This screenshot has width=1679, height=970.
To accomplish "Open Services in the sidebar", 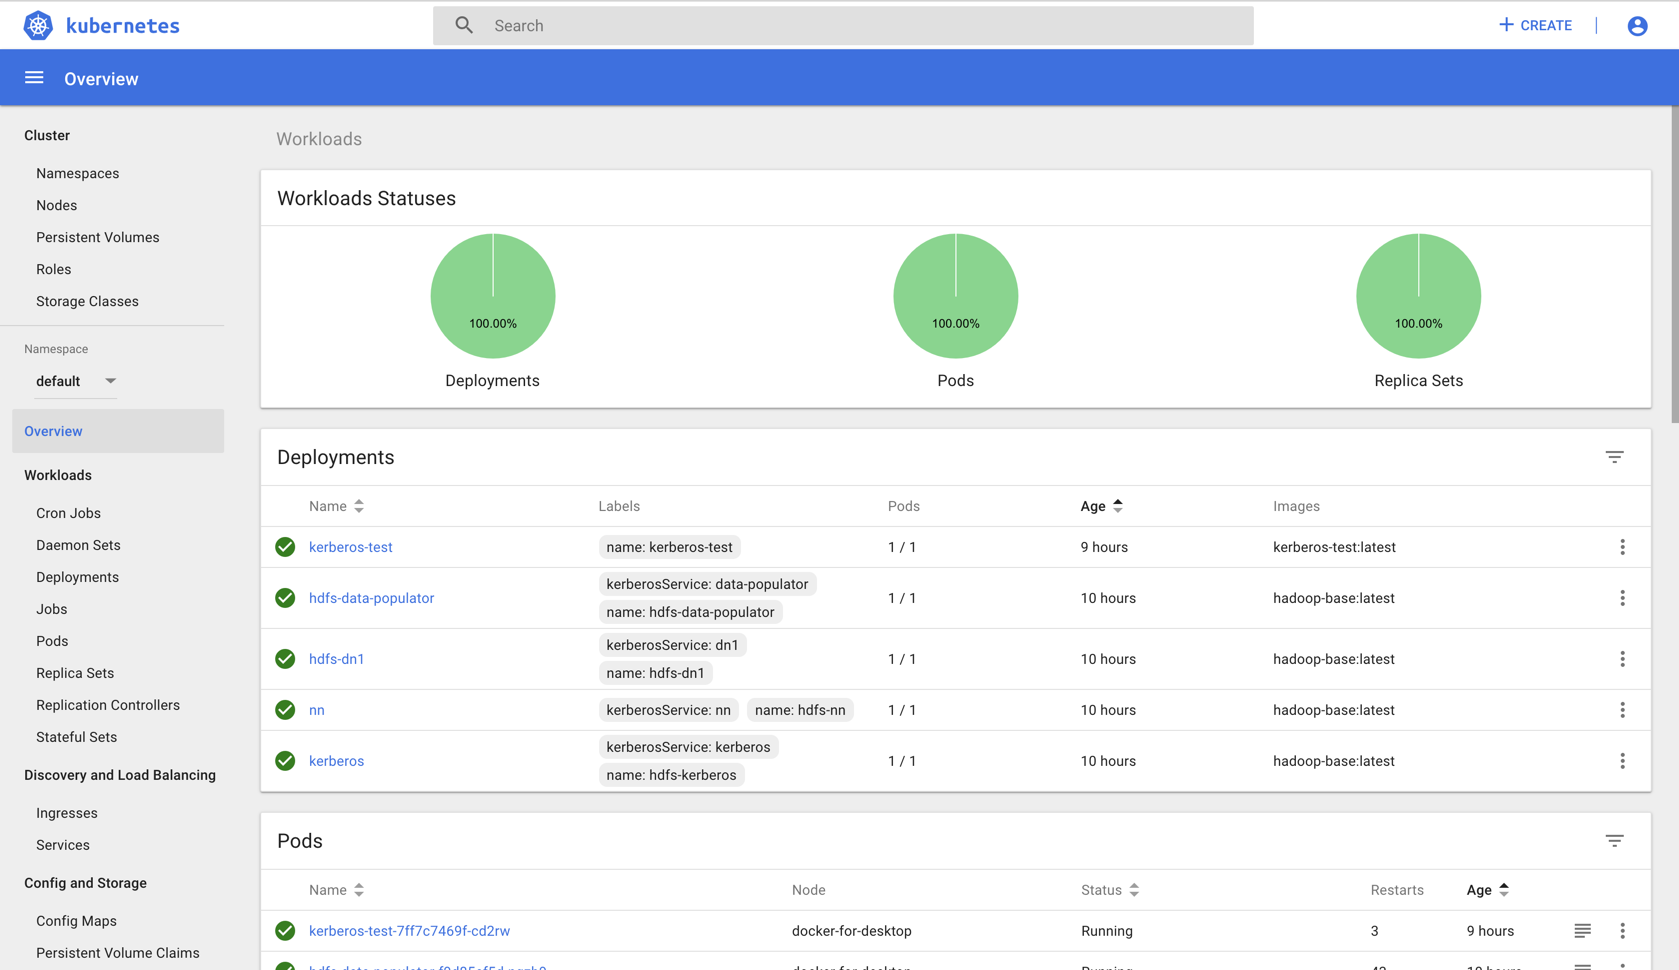I will coord(63,845).
